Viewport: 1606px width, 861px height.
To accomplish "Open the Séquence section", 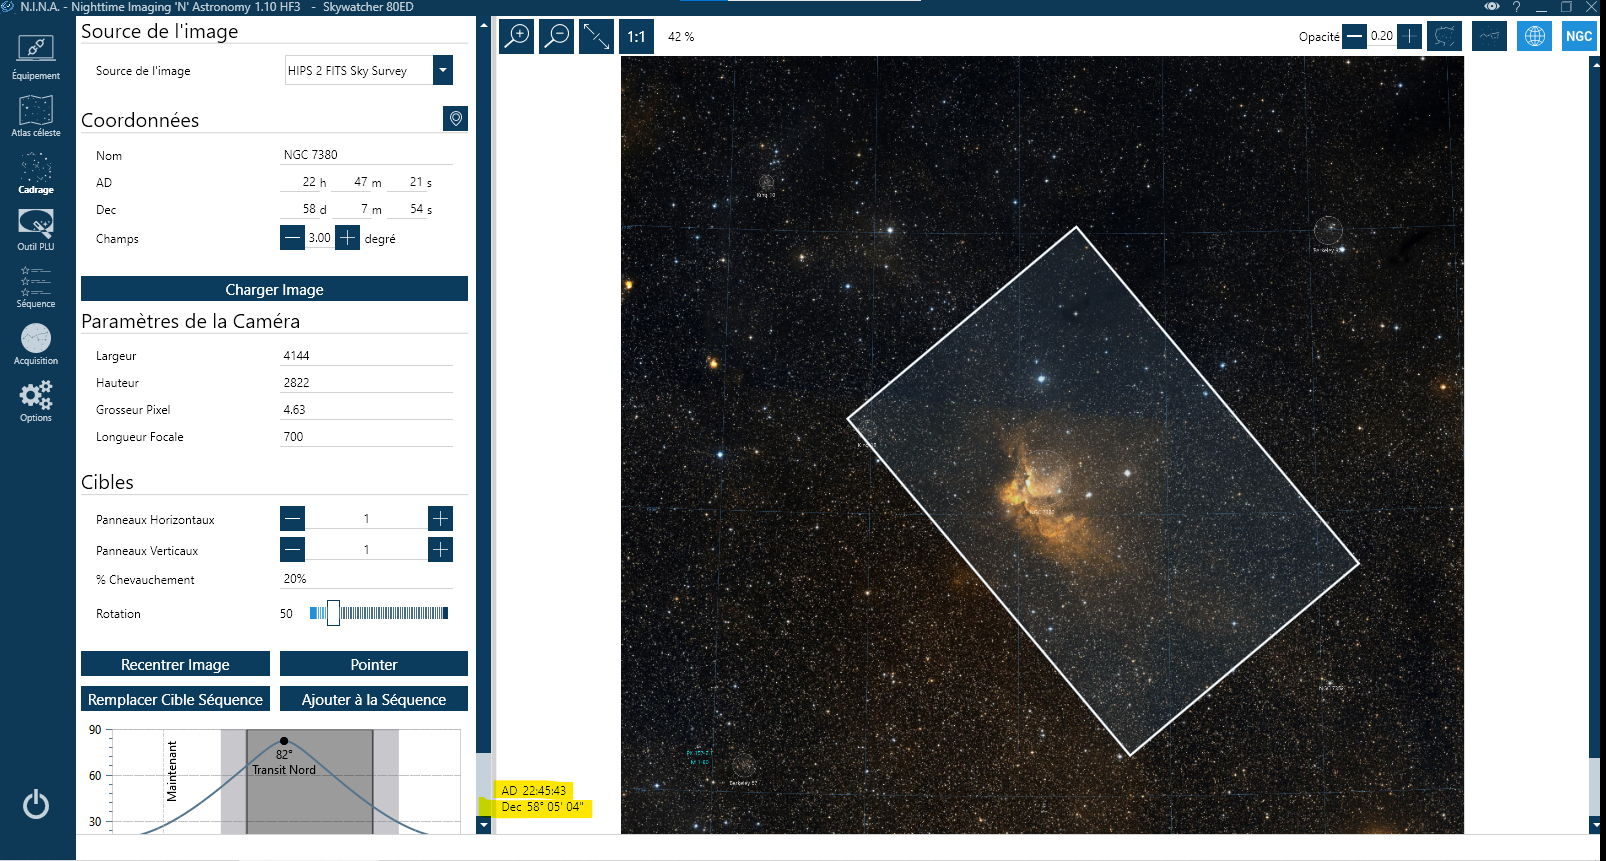I will (x=36, y=286).
